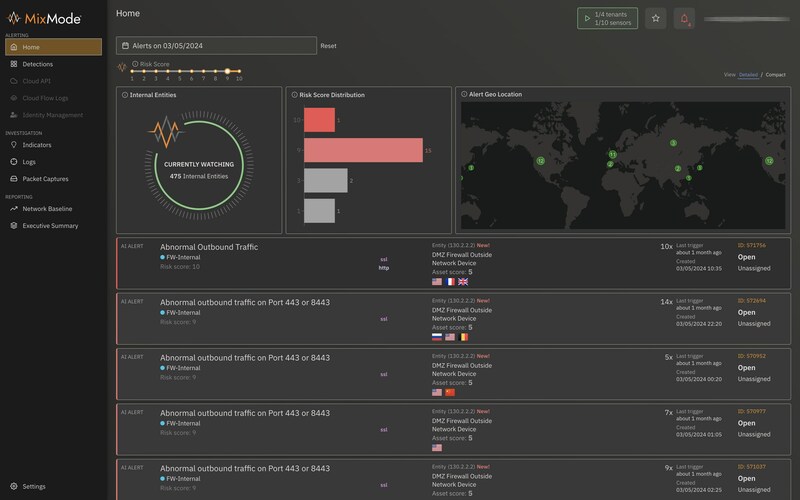The height and width of the screenshot is (500, 800).
Task: Switch to Compact view
Action: click(776, 74)
